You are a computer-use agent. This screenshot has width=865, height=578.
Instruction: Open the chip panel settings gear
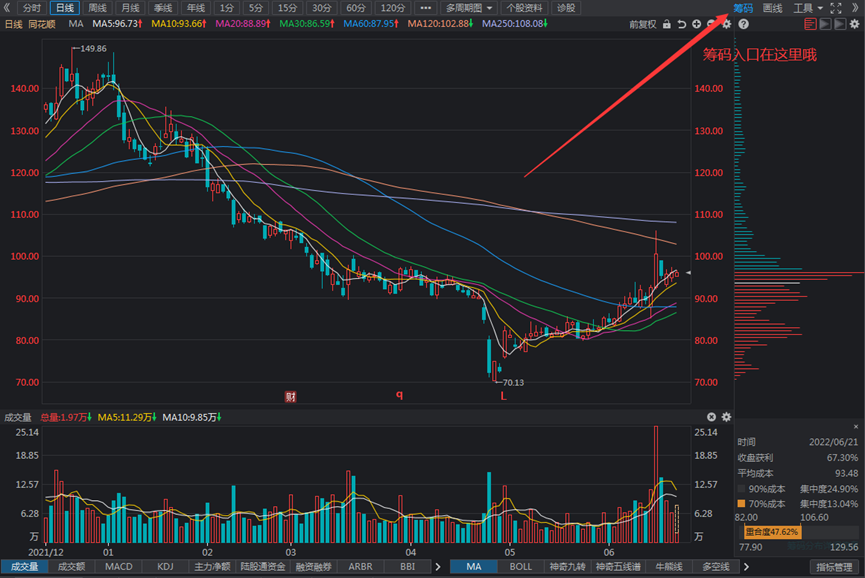coord(854,23)
